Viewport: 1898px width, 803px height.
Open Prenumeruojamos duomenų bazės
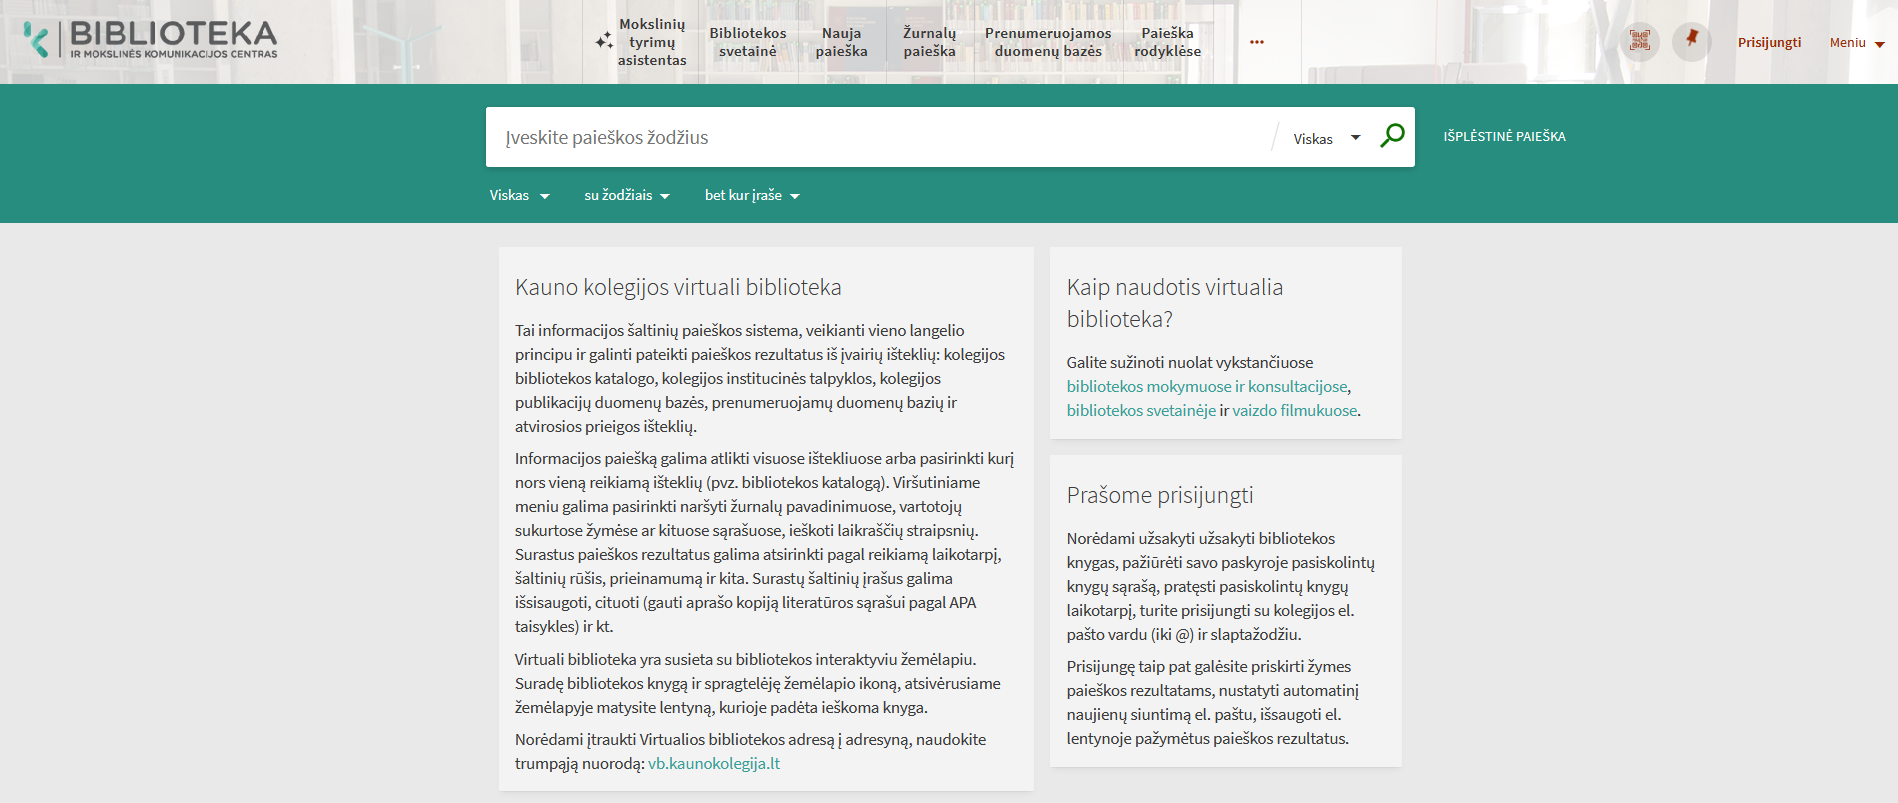tap(1047, 42)
